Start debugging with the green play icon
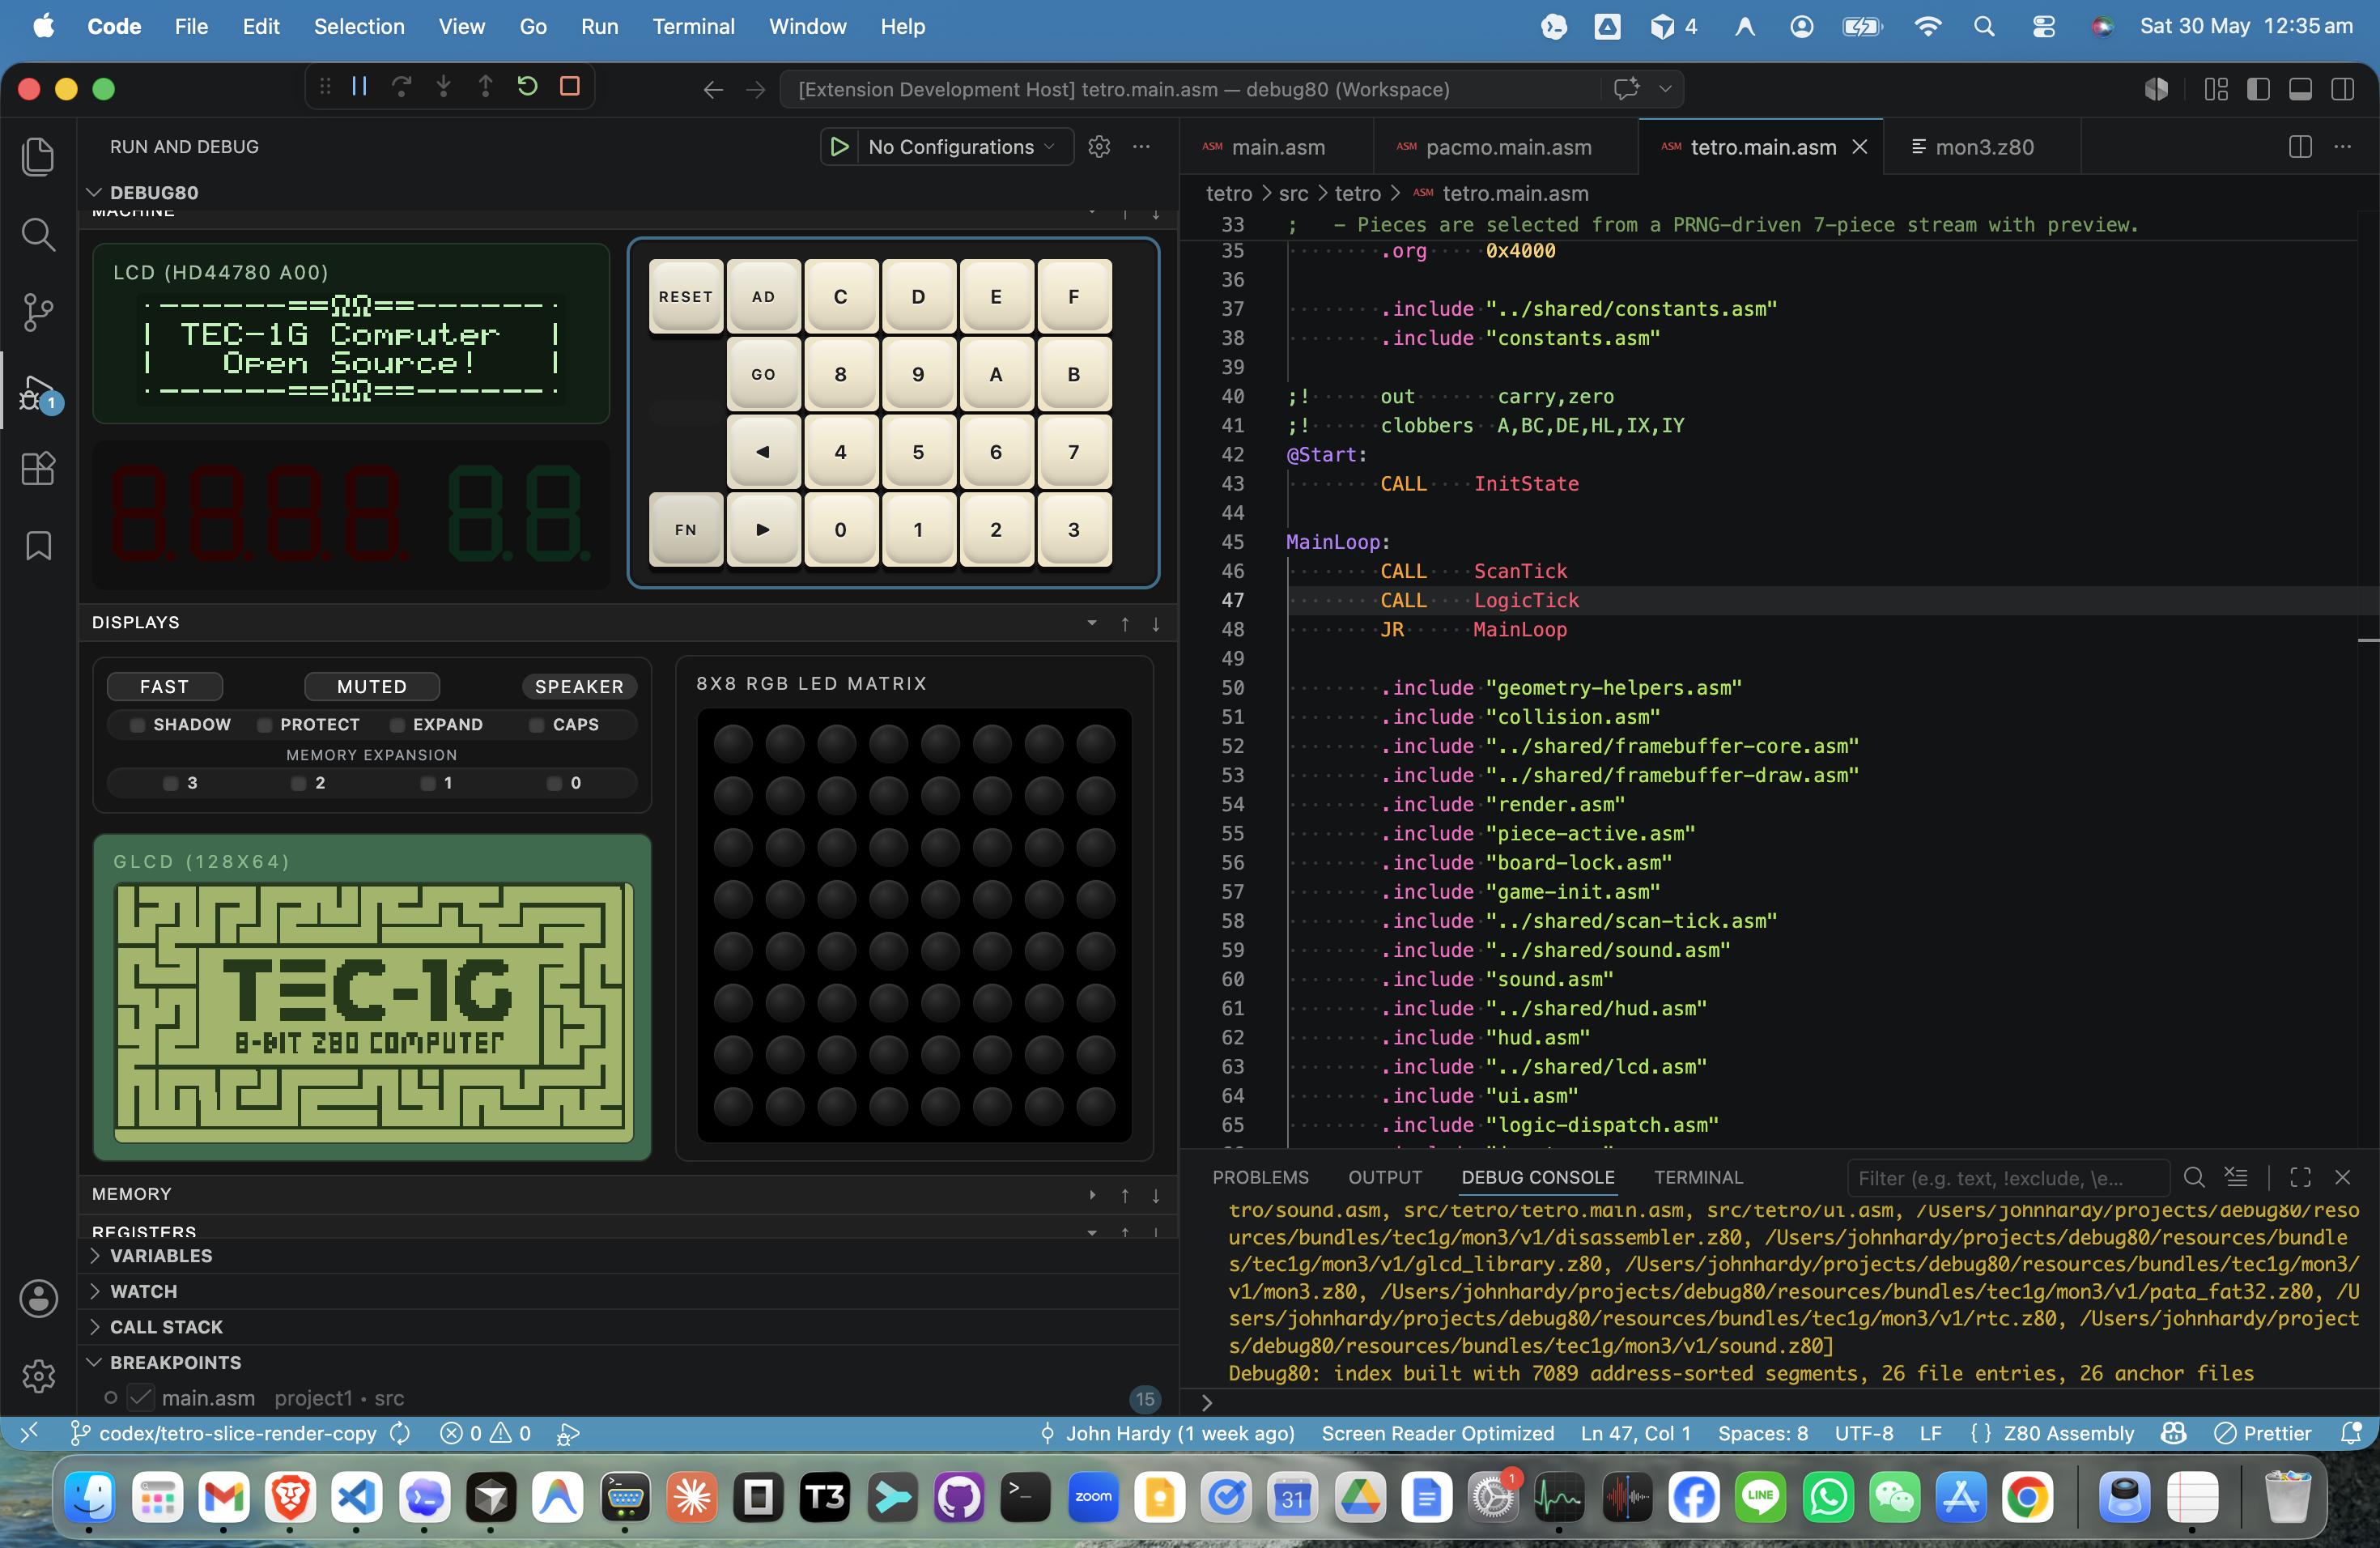The width and height of the screenshot is (2380, 1548). (x=839, y=147)
